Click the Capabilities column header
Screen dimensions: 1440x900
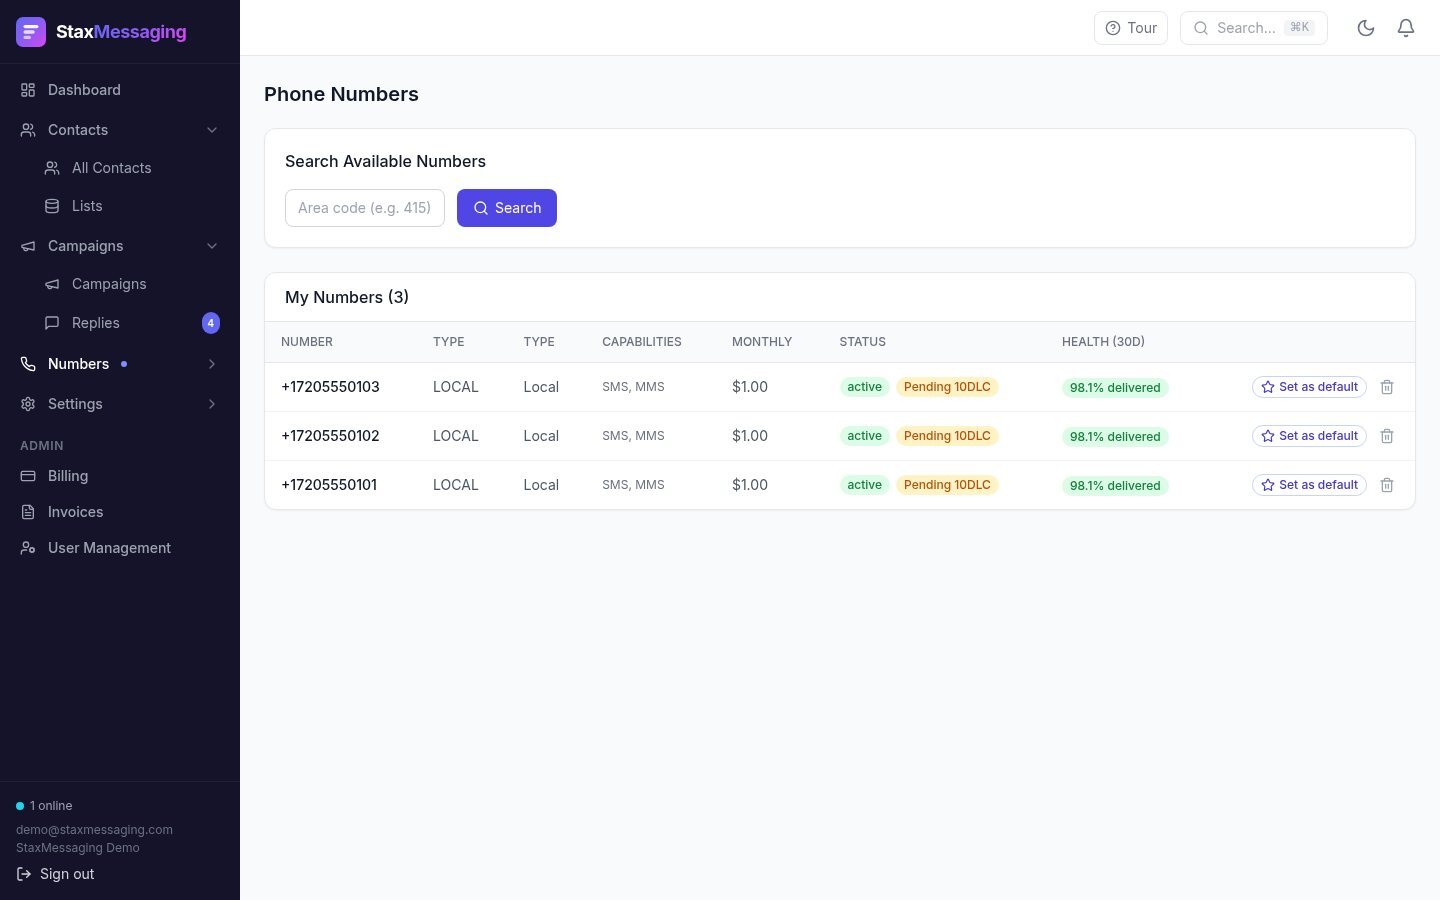(642, 342)
